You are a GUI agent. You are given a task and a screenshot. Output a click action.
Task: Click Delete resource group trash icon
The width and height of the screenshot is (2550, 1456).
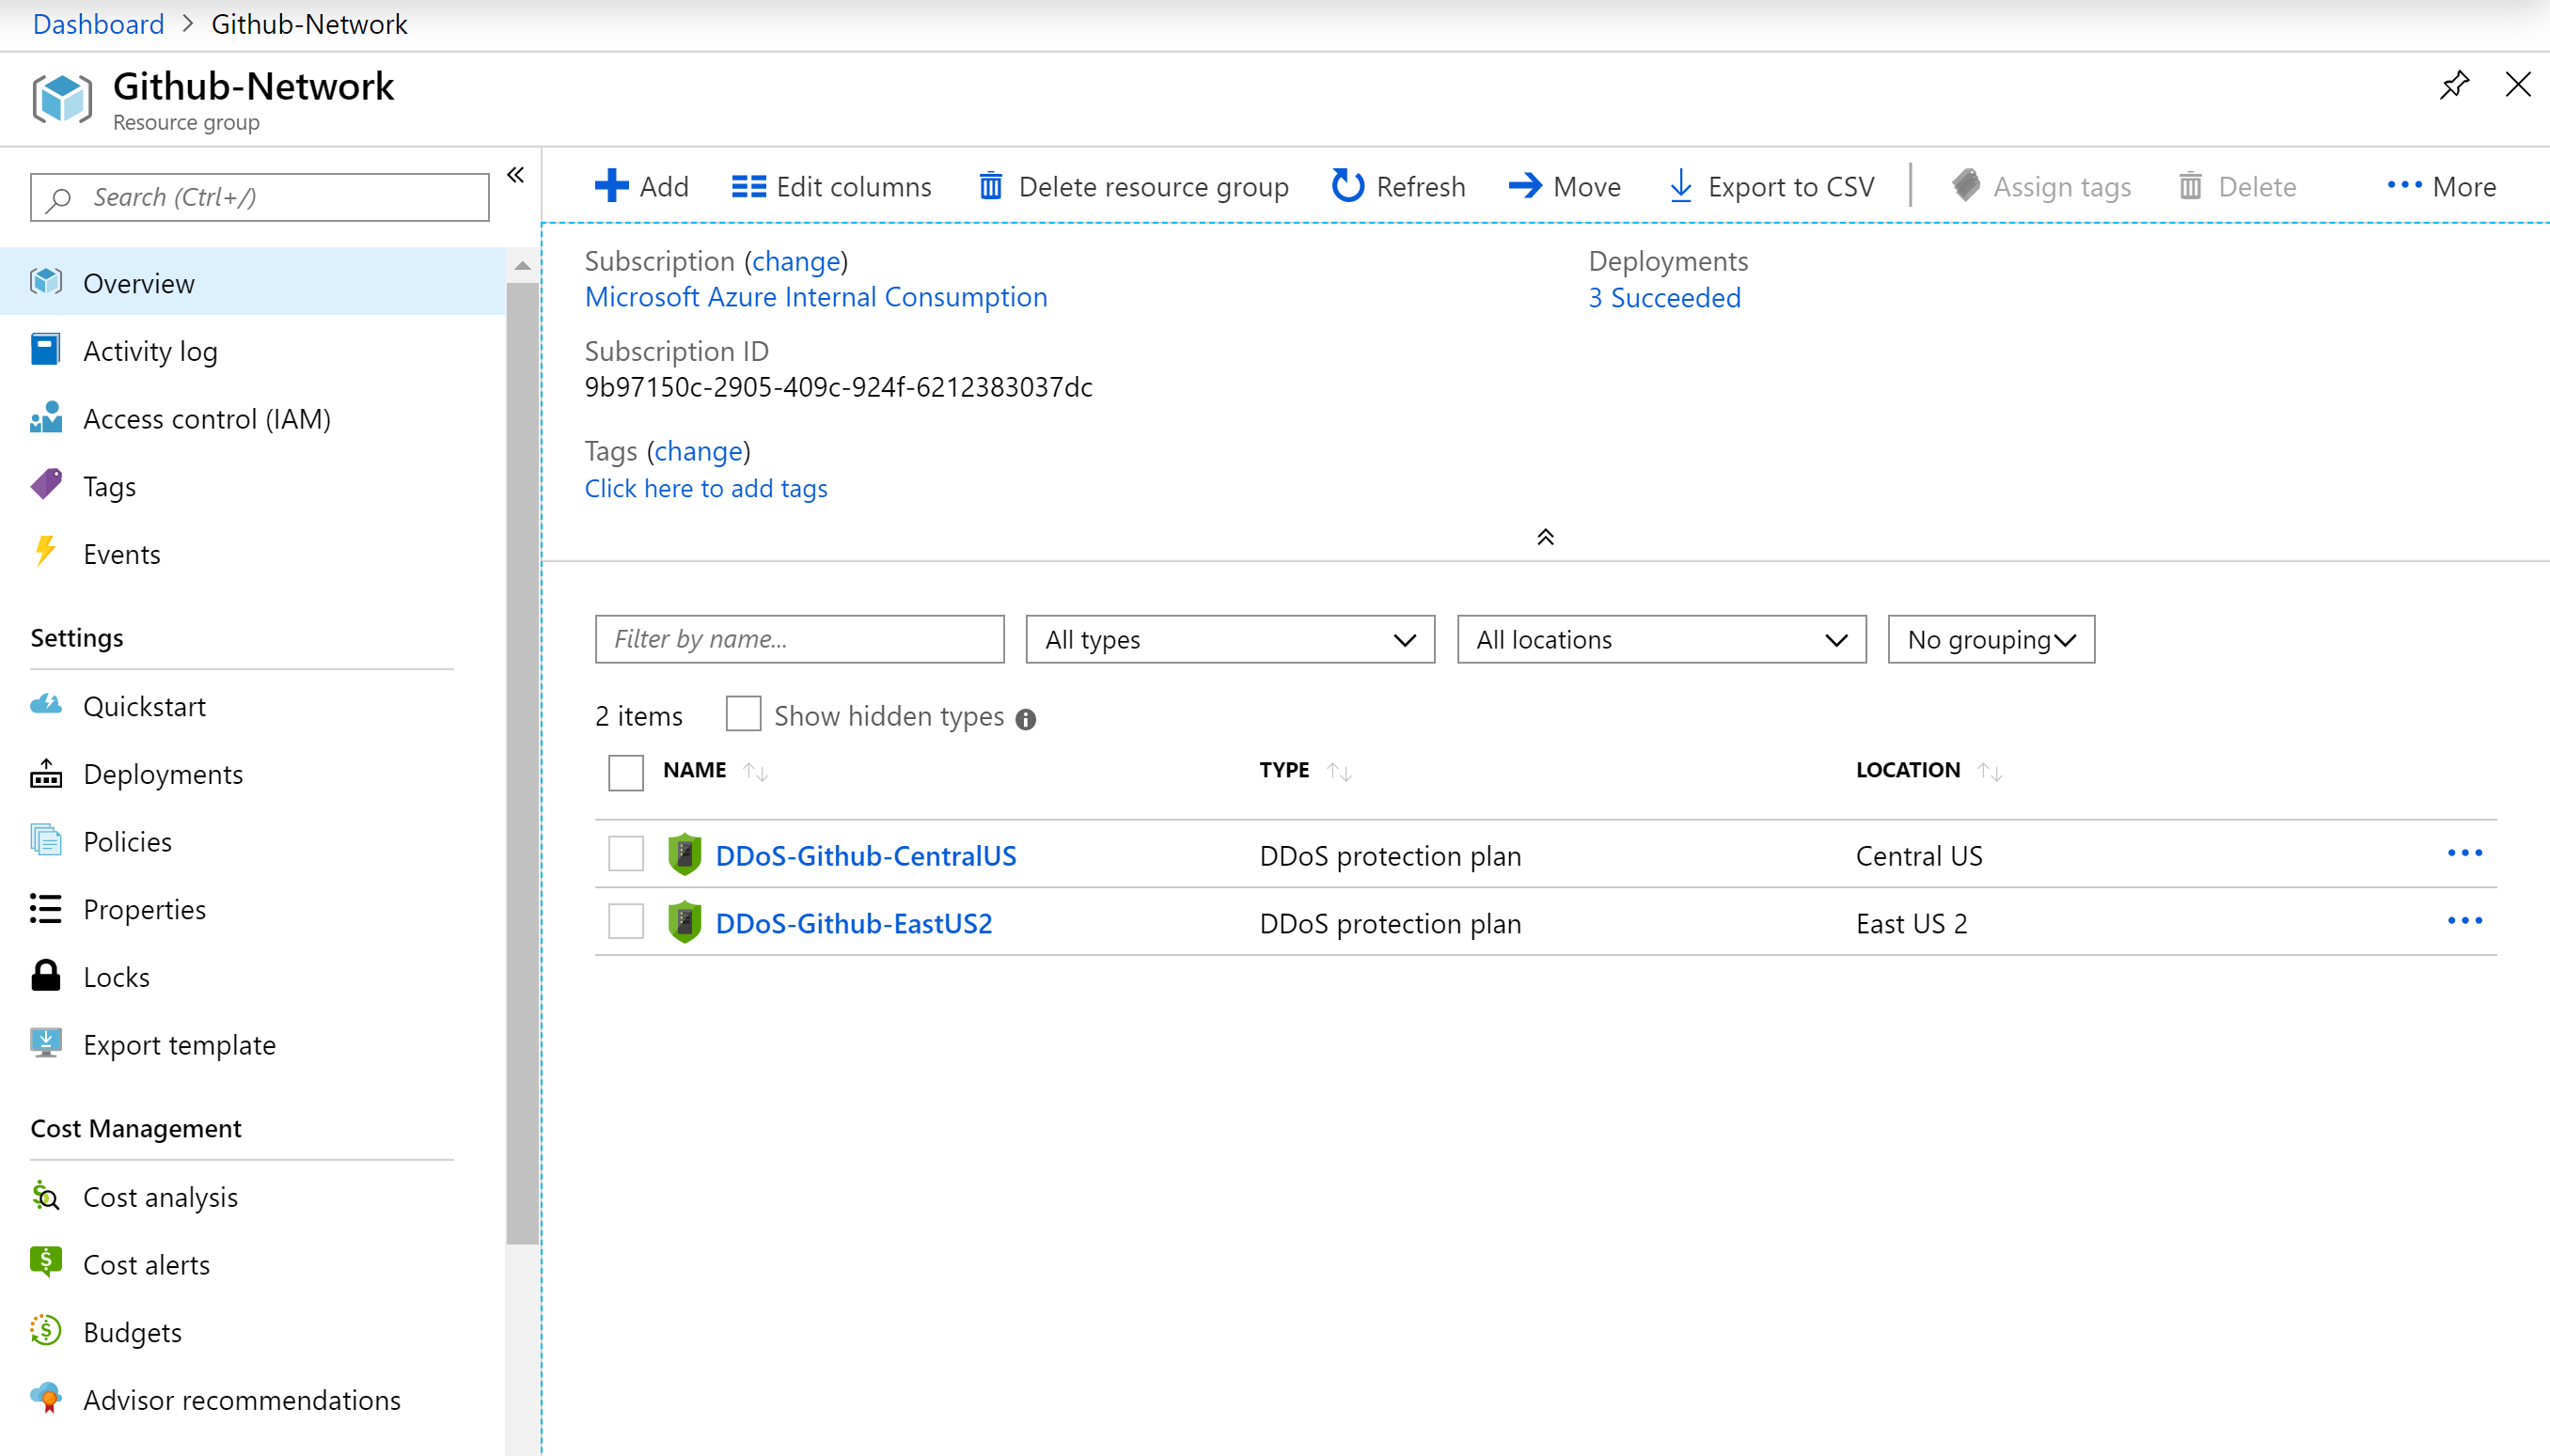(990, 186)
